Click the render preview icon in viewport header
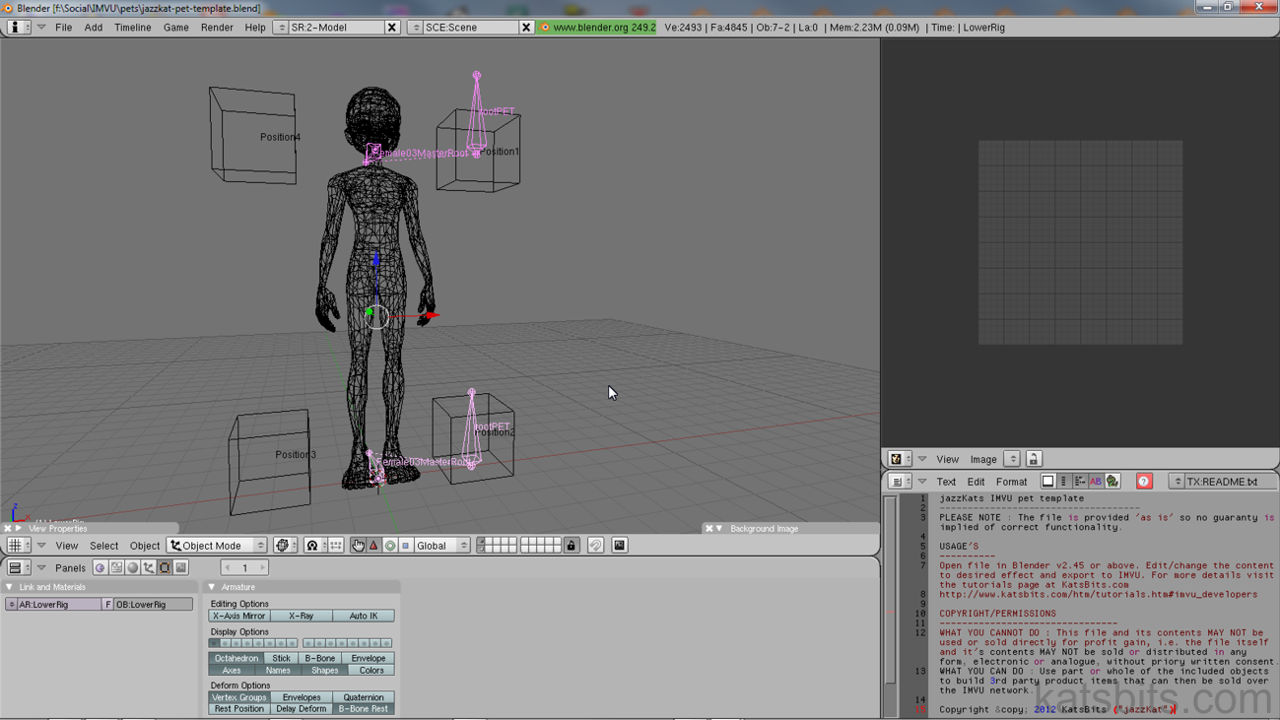 coord(620,545)
